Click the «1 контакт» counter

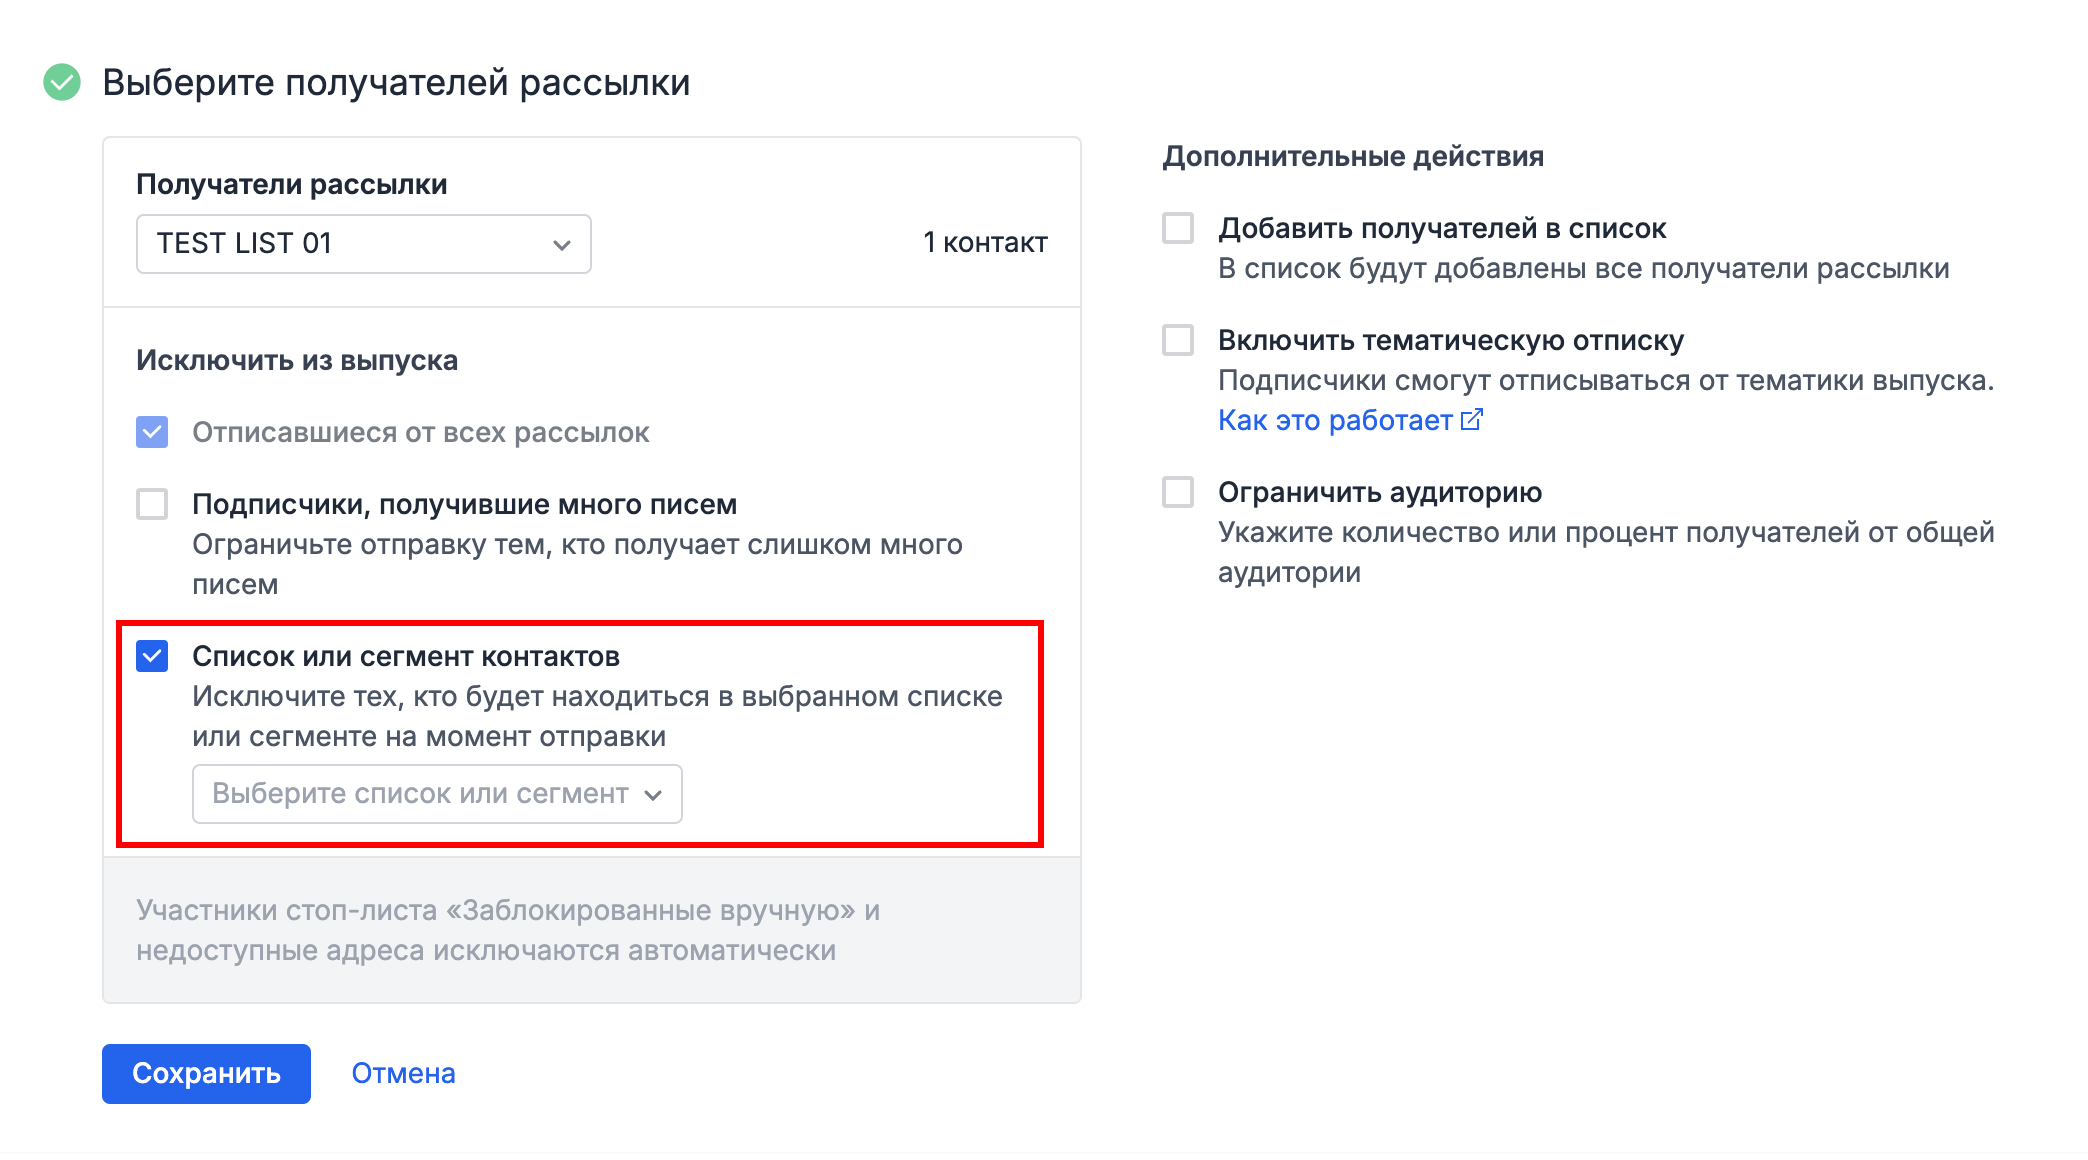click(x=986, y=241)
